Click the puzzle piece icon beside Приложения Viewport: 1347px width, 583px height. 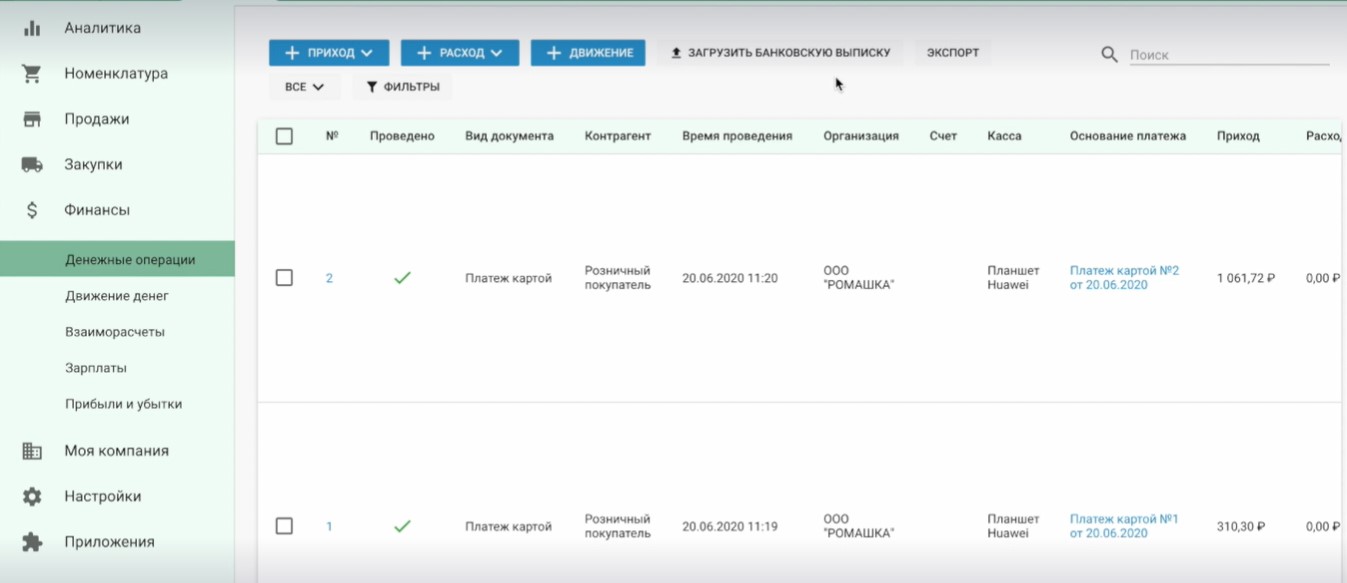(x=32, y=542)
